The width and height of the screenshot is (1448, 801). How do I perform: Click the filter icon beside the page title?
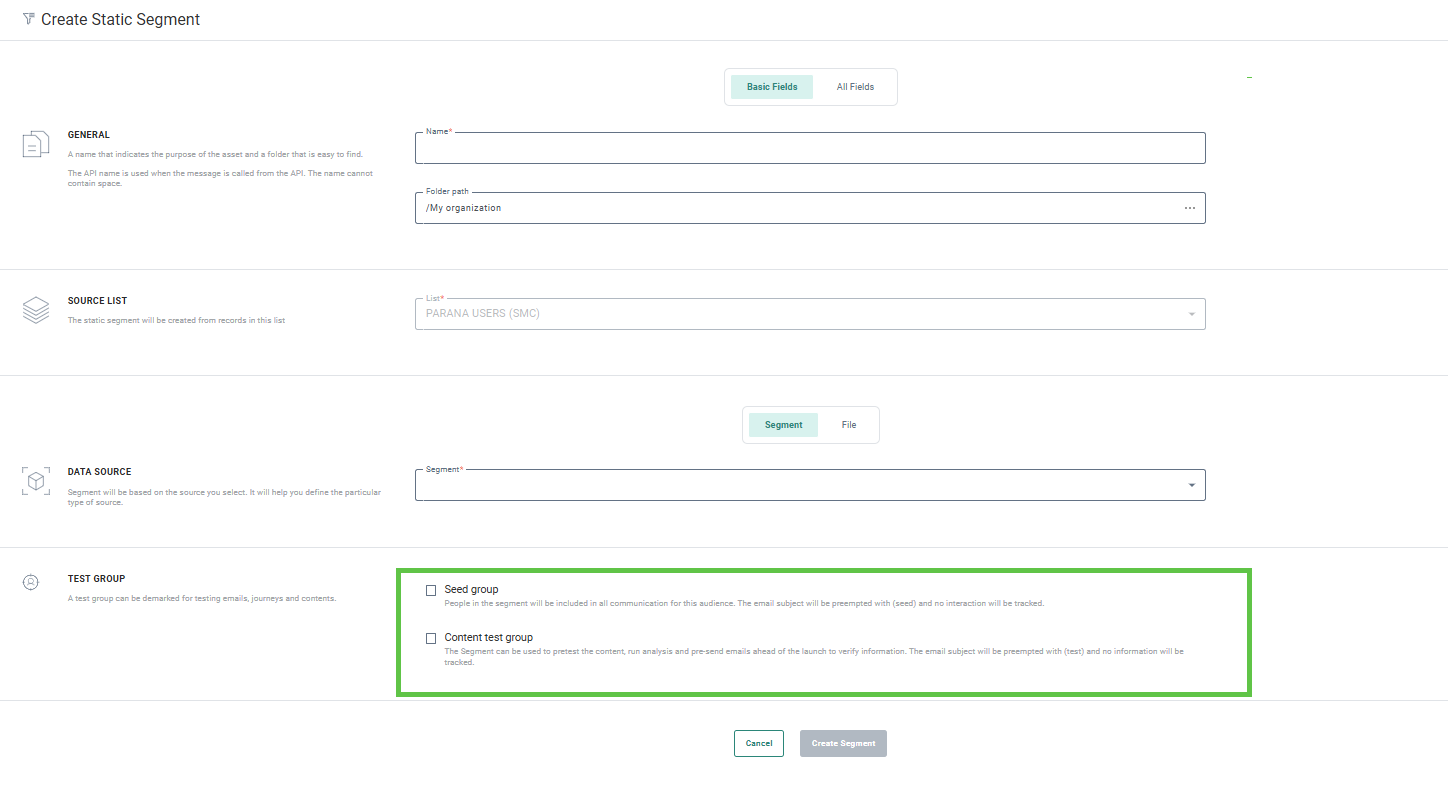tap(28, 19)
